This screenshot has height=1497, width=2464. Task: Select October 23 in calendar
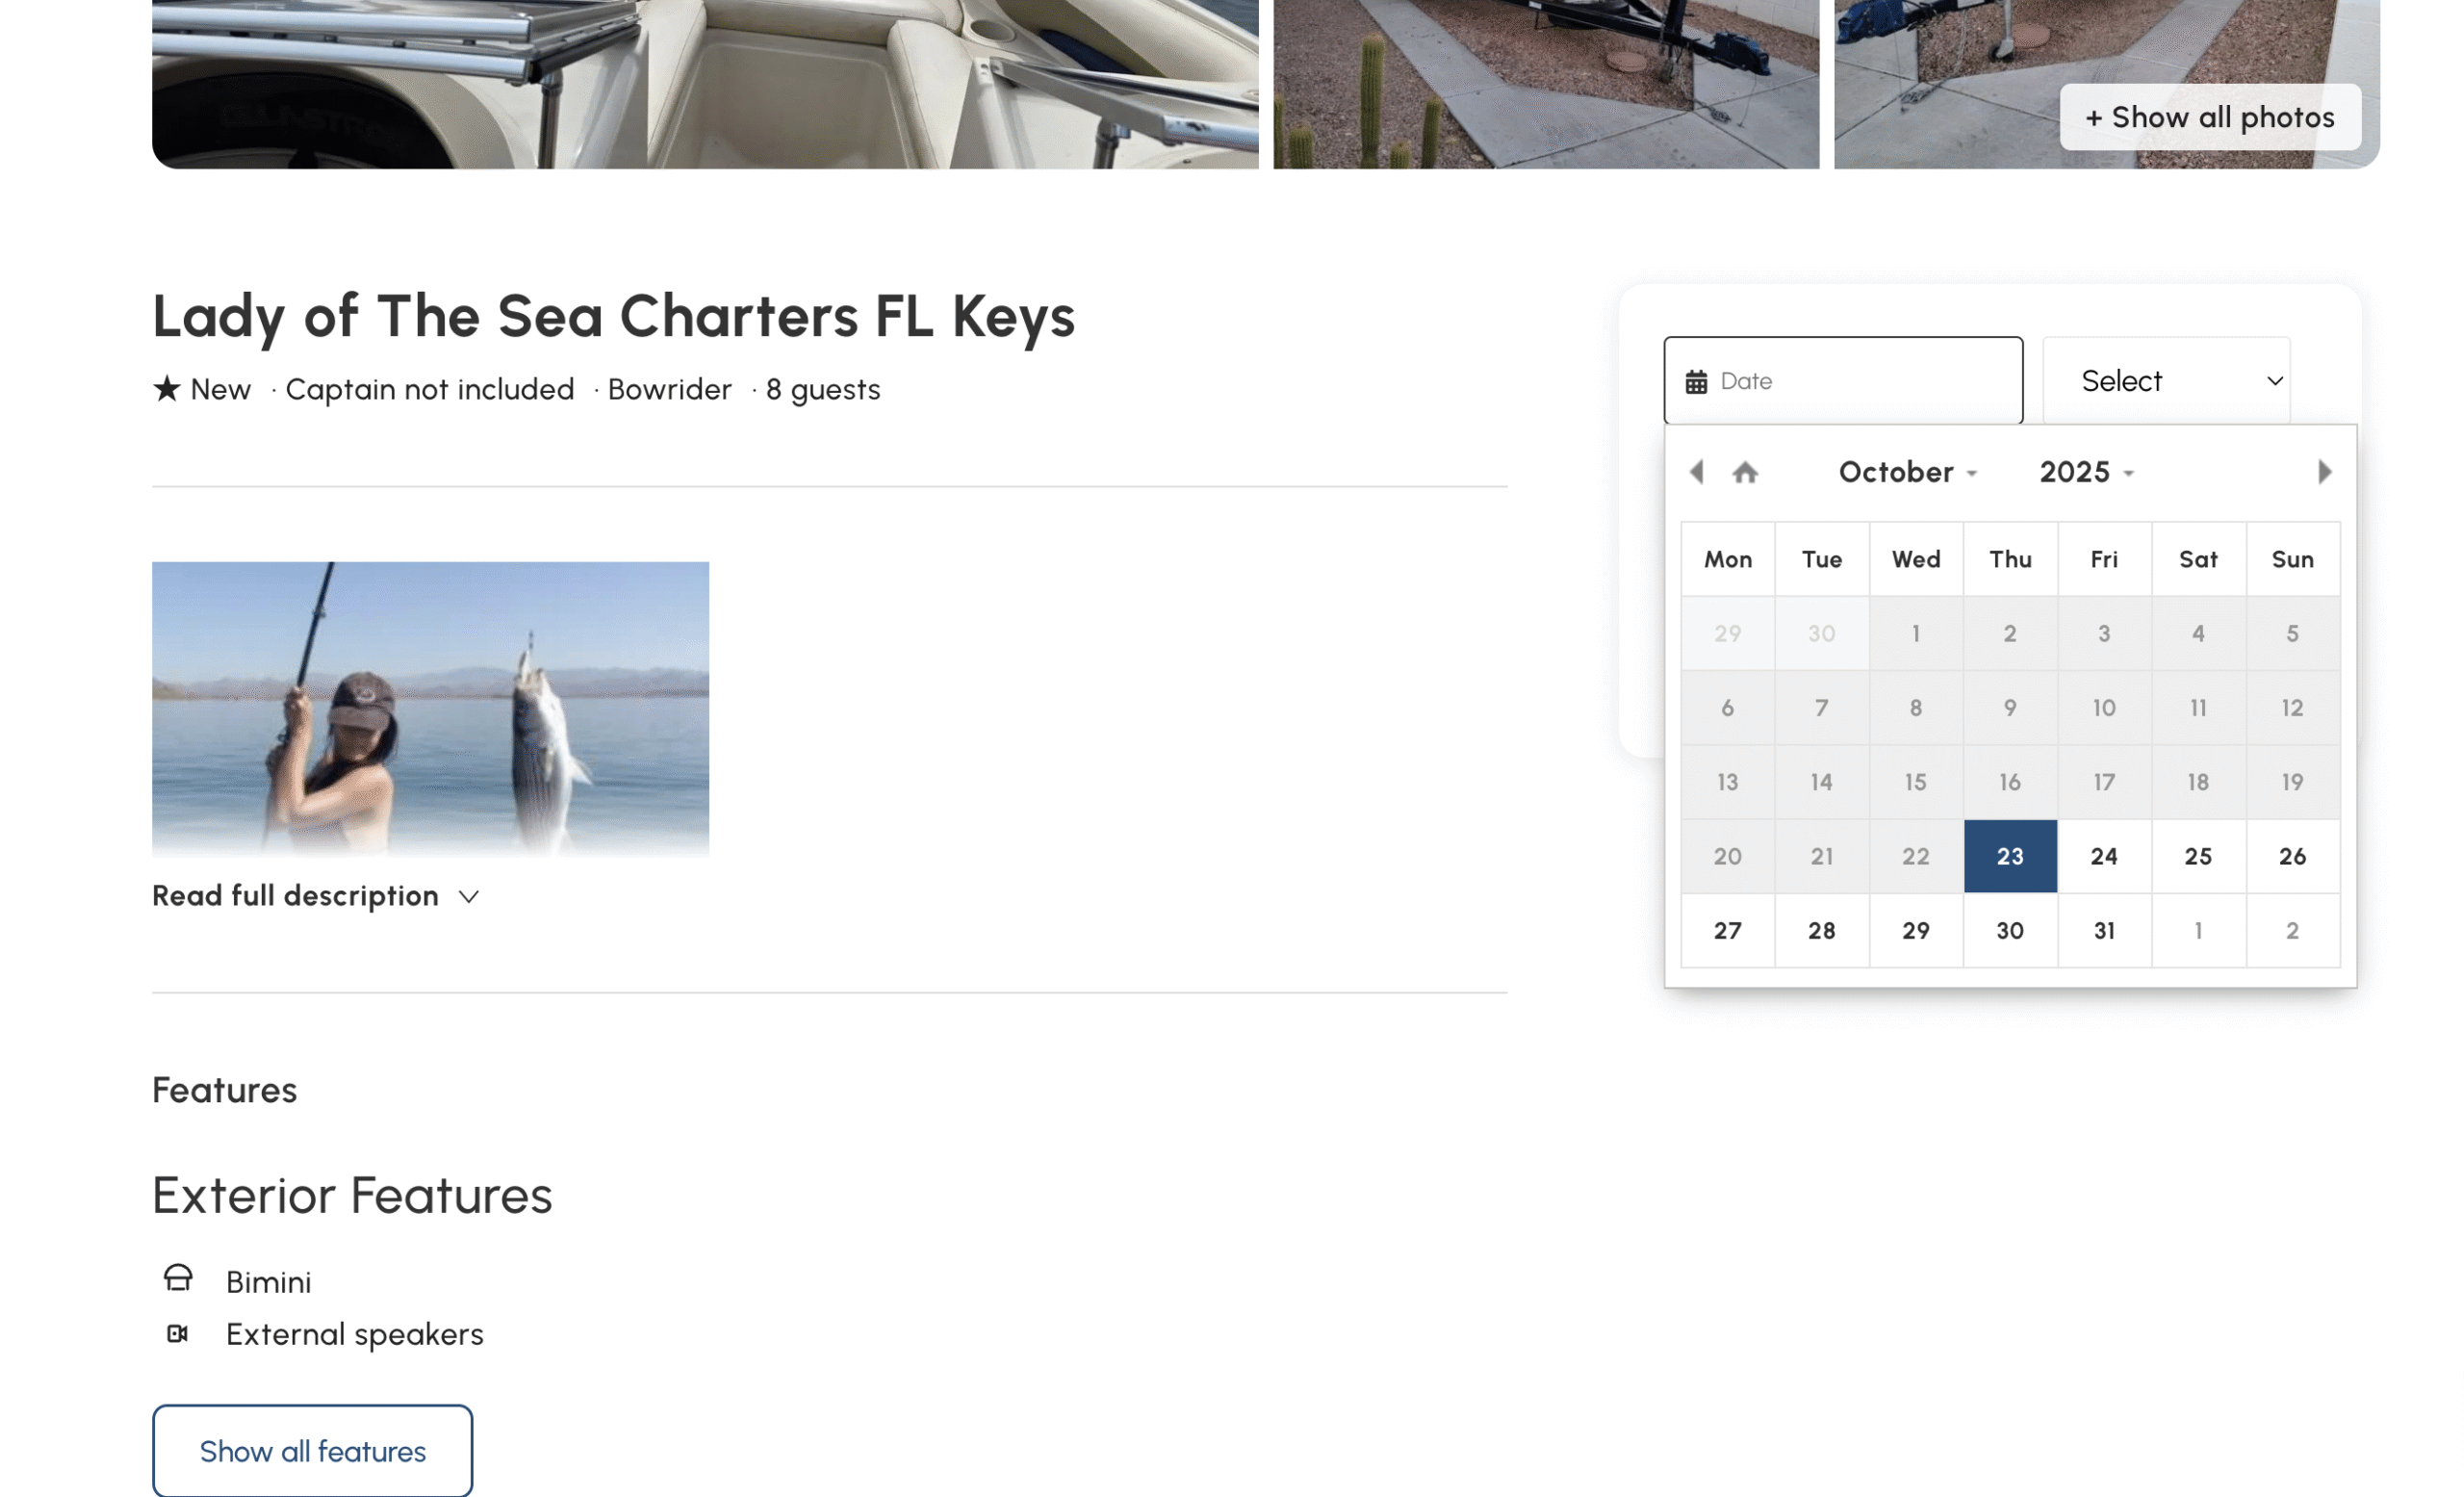(x=2010, y=856)
